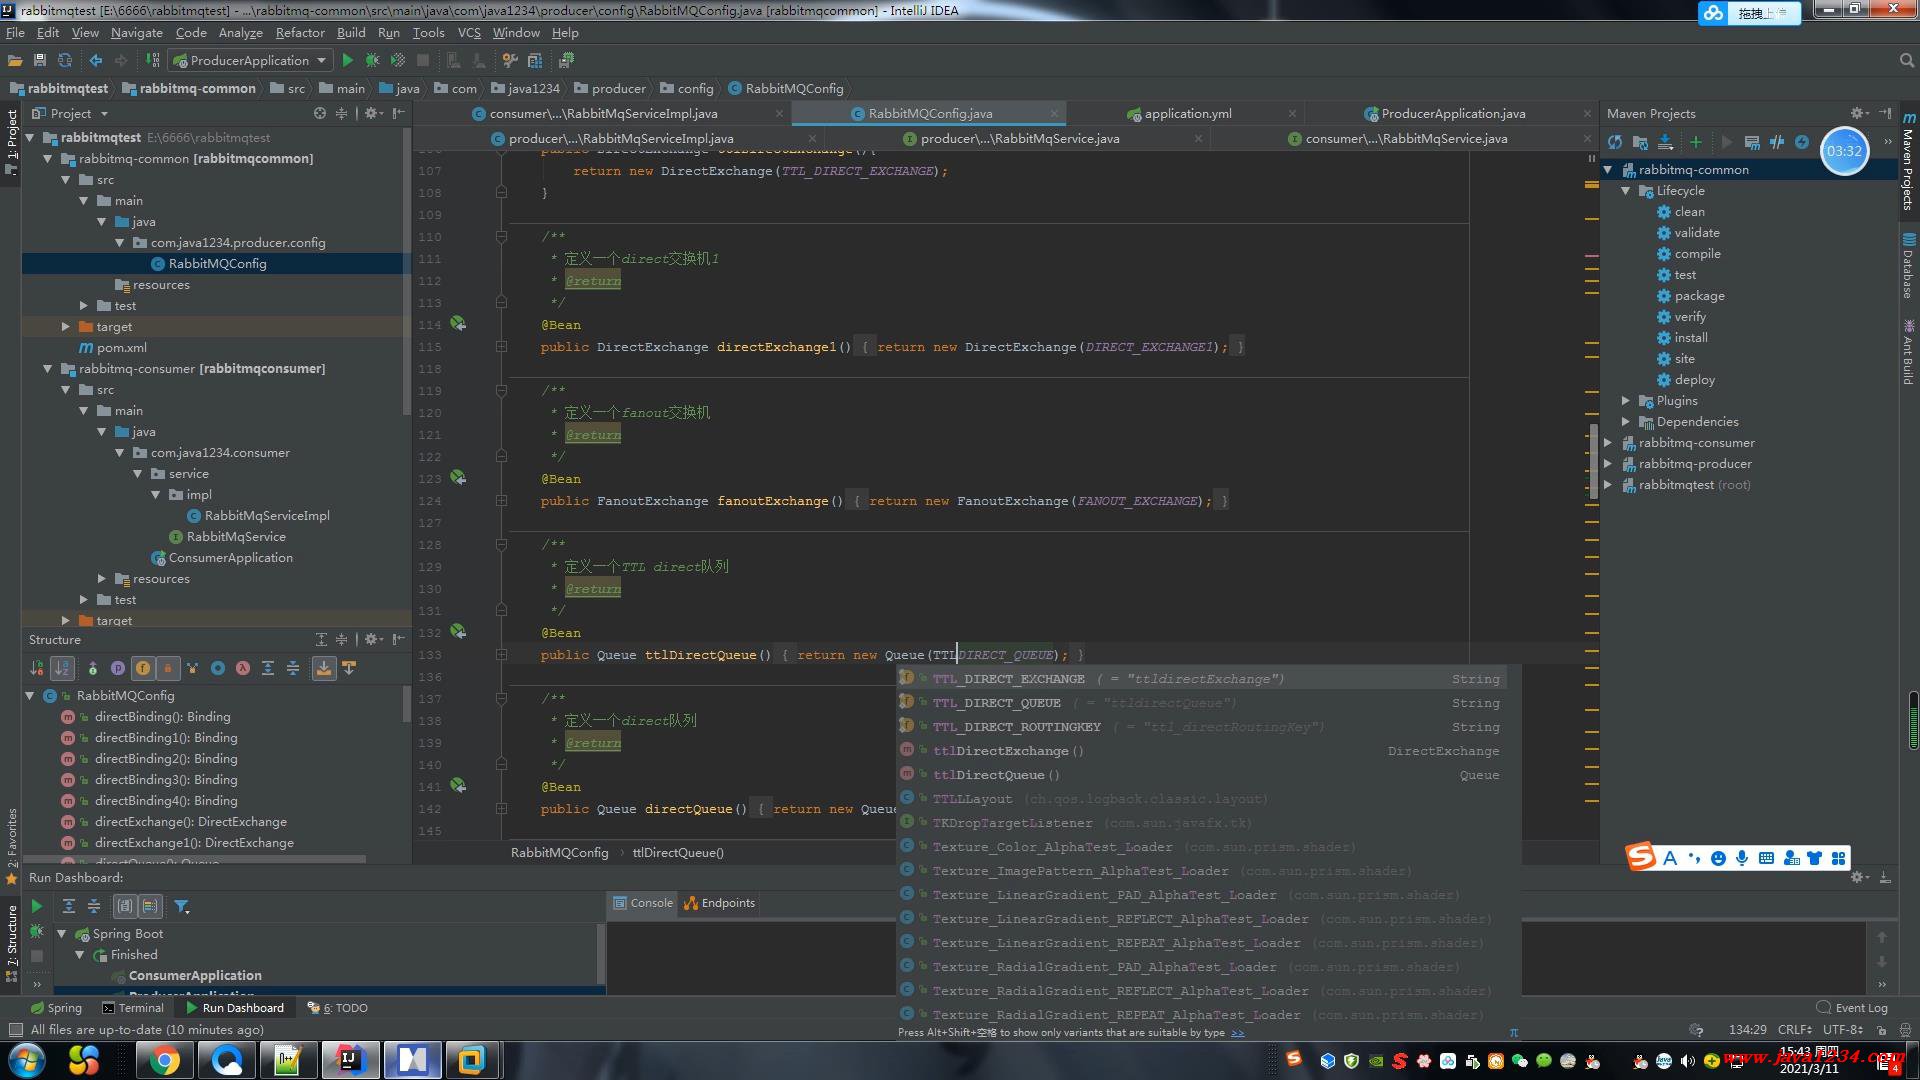Expand all nodes in the Structure panel
This screenshot has width=1920, height=1080.
click(321, 639)
